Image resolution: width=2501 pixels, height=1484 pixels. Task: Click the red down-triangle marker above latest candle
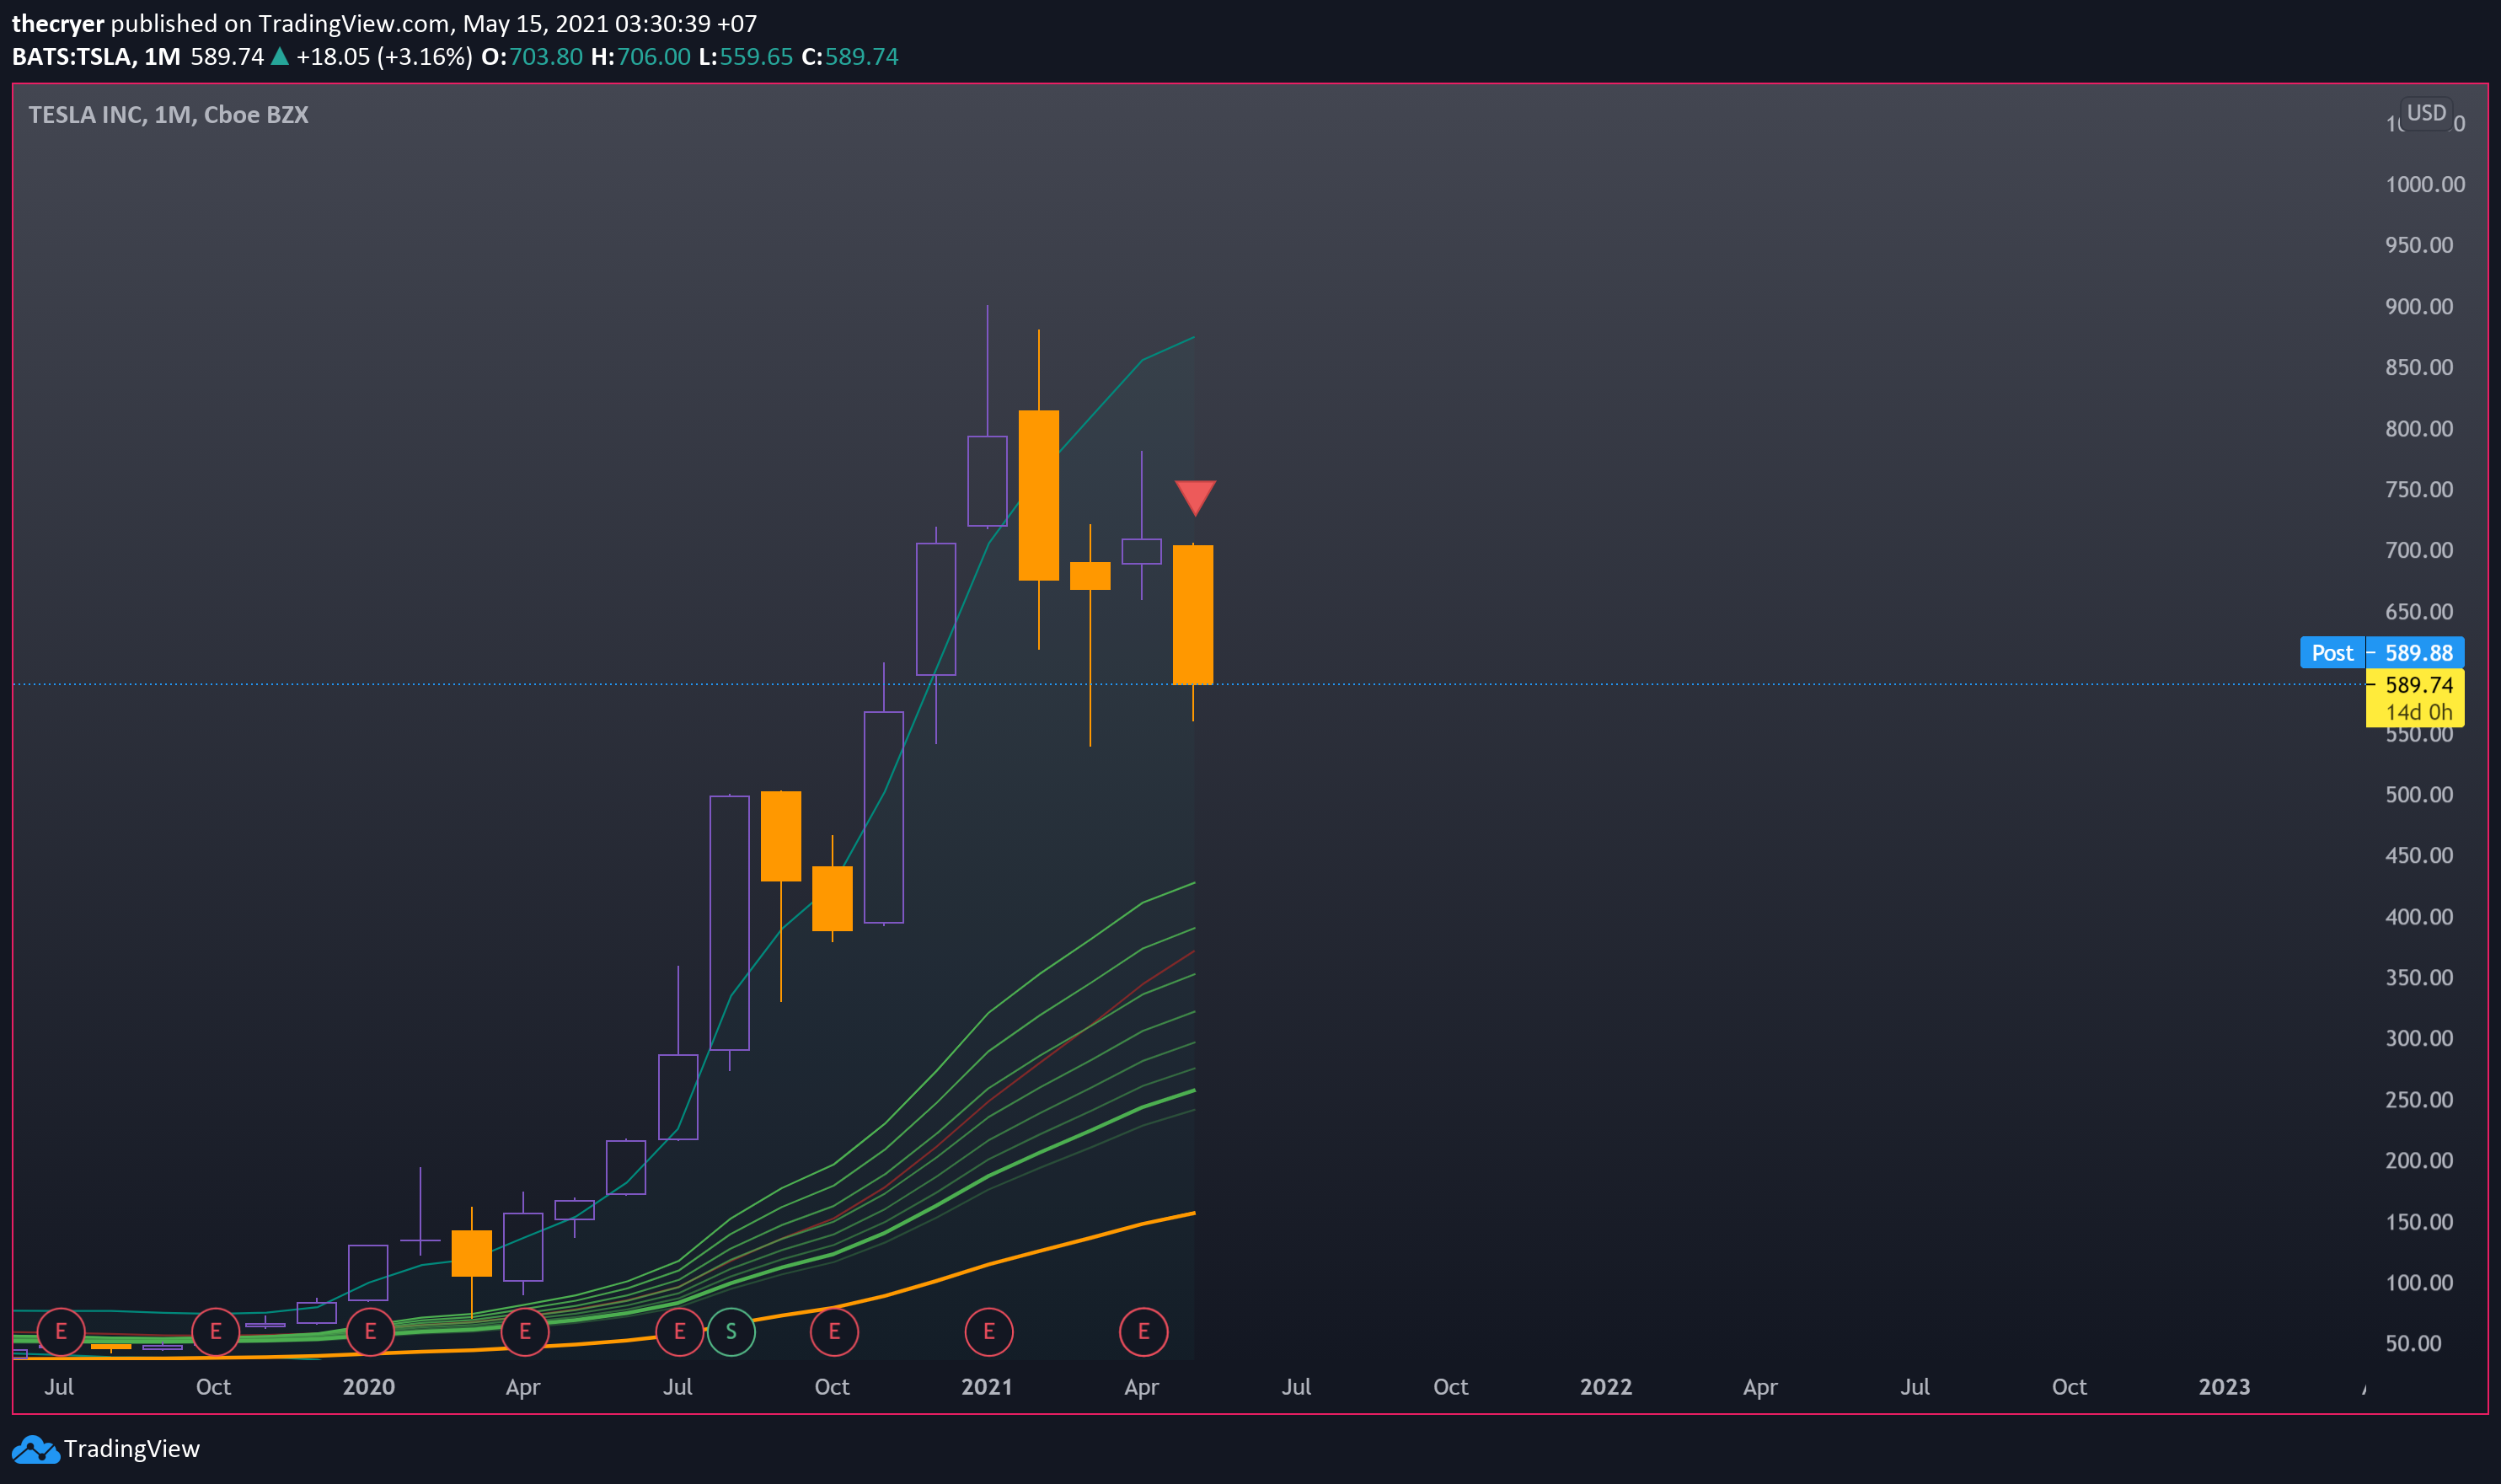1195,497
